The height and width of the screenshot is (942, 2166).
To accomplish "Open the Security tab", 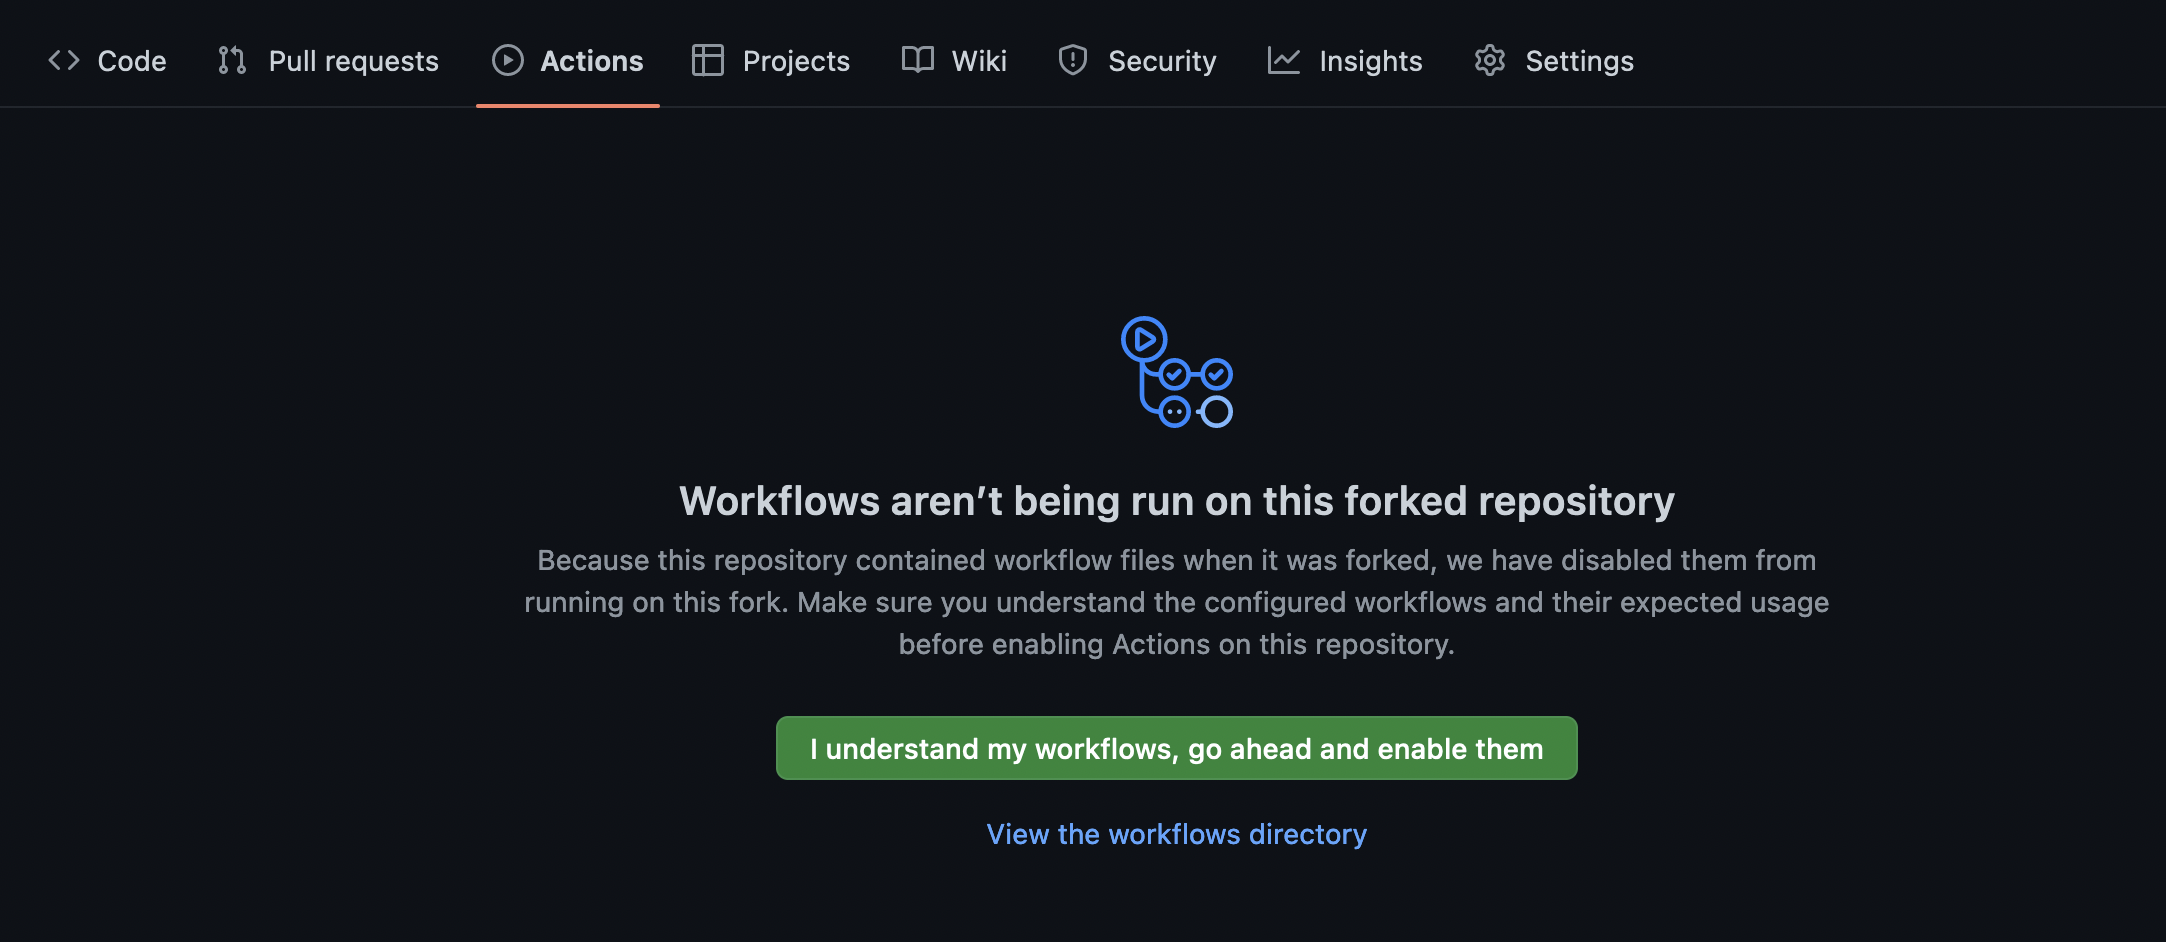I will (1161, 61).
